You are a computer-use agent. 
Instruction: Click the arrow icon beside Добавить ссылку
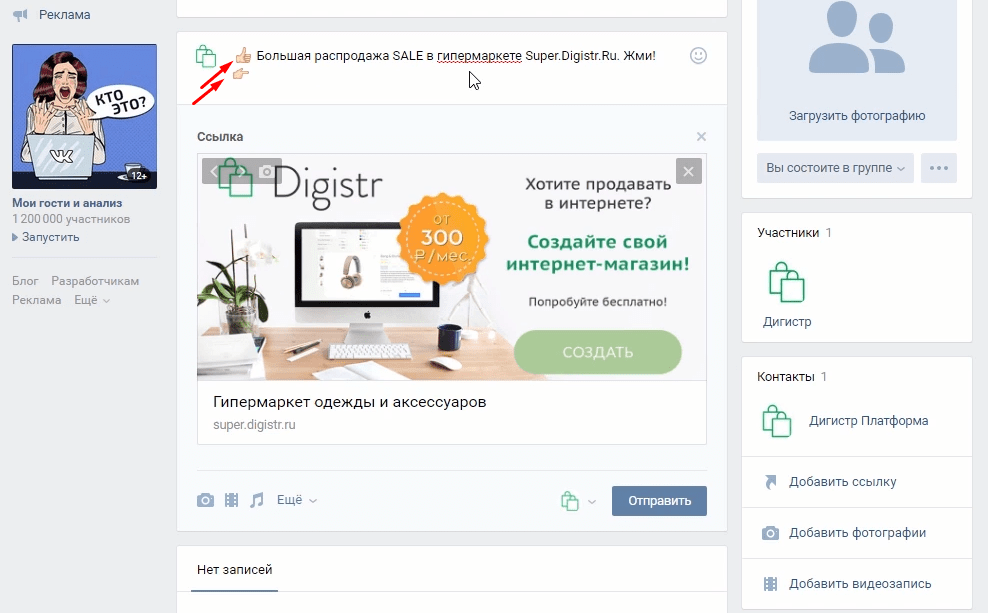coord(770,482)
